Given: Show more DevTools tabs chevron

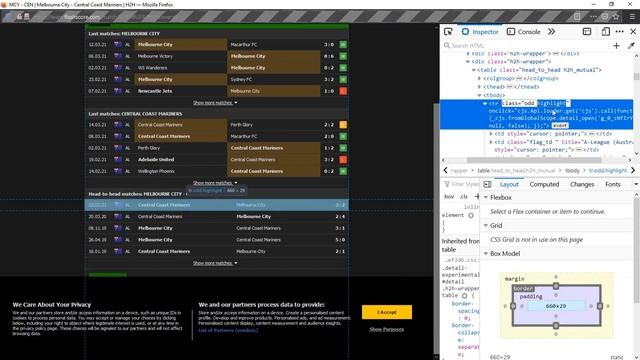Looking at the screenshot, I should [x=551, y=32].
